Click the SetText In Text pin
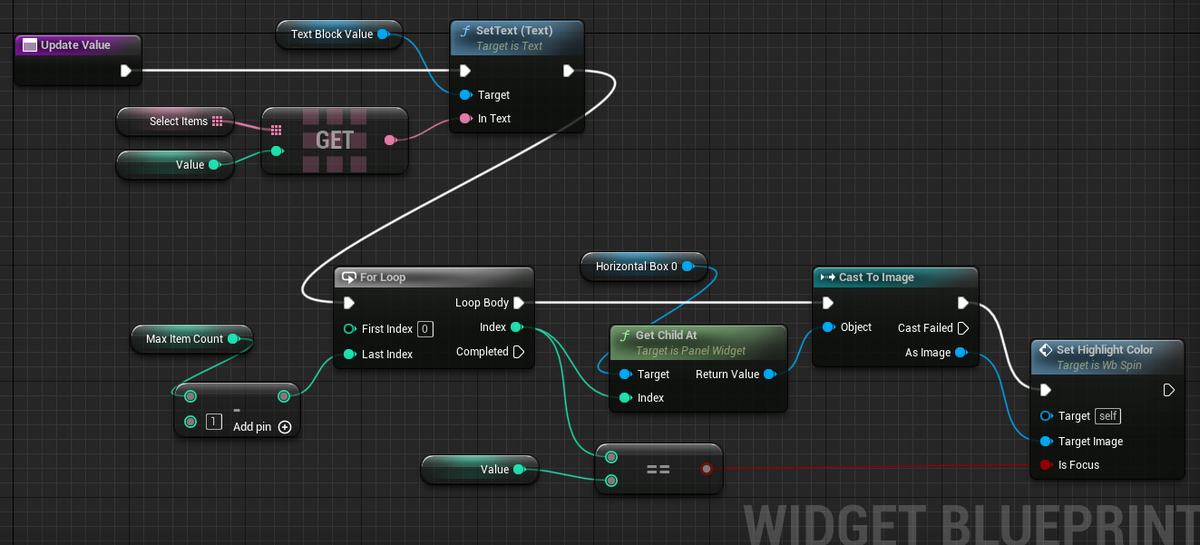 (x=465, y=118)
